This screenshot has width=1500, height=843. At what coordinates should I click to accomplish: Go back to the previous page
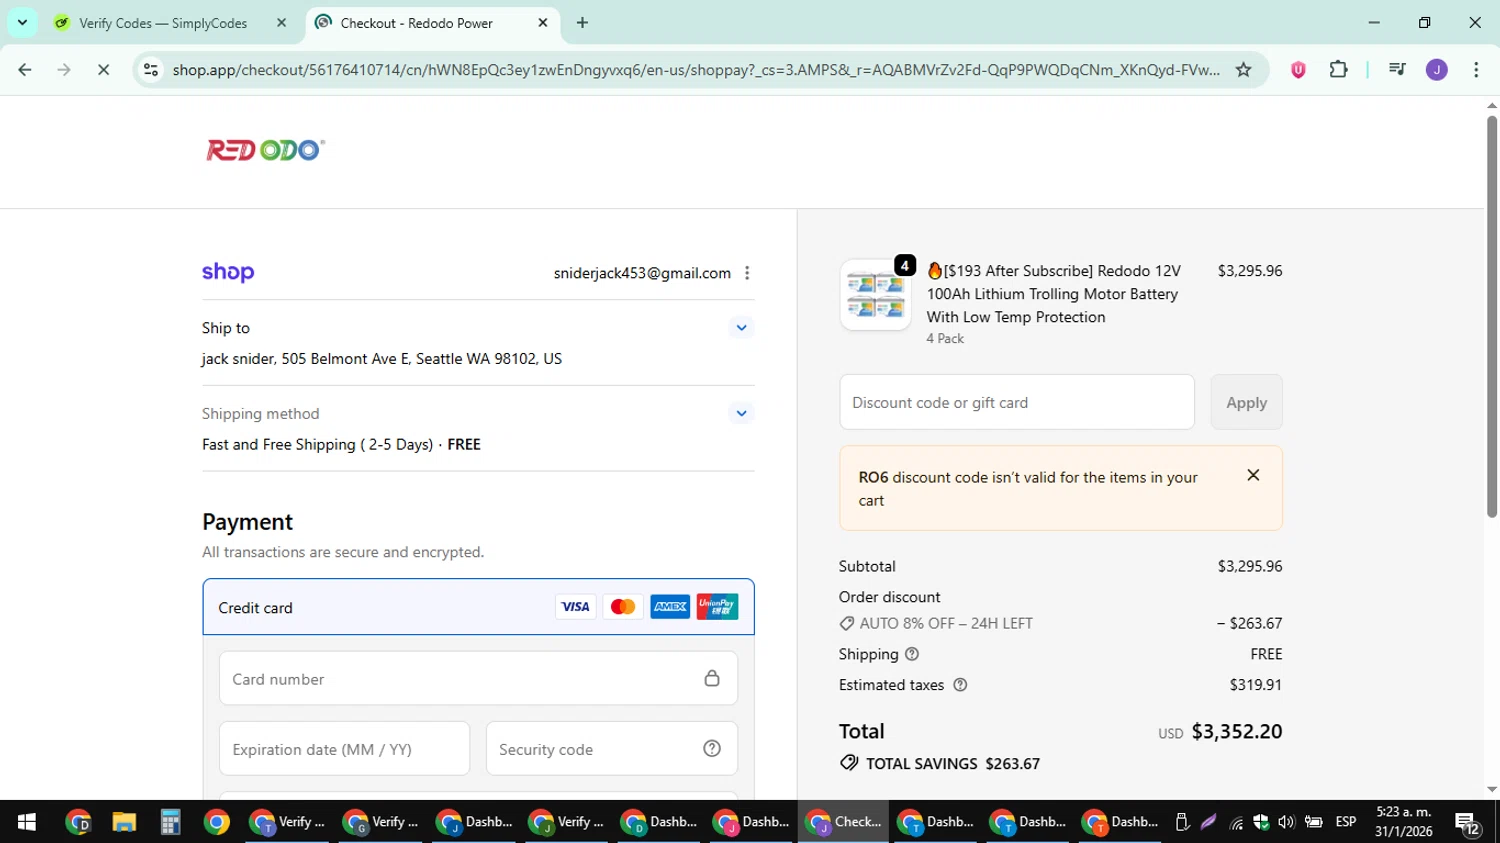tap(25, 70)
